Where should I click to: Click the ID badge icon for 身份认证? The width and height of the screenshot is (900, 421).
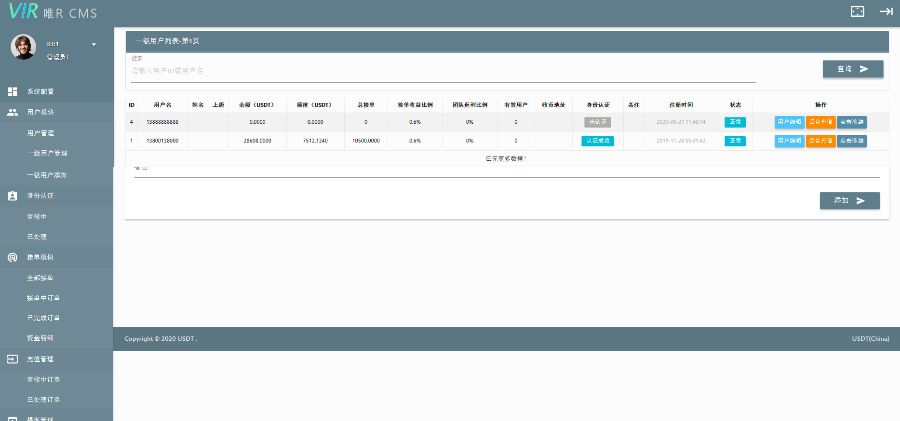(12, 196)
